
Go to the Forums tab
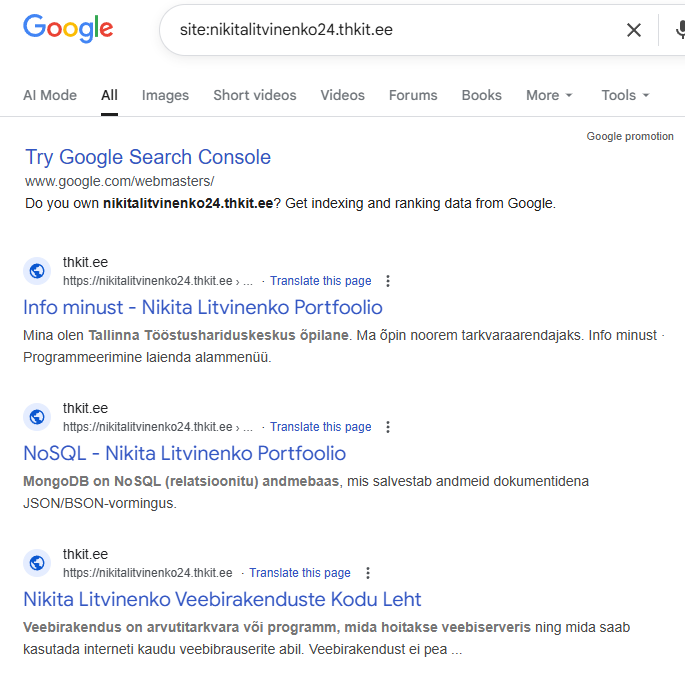[413, 95]
